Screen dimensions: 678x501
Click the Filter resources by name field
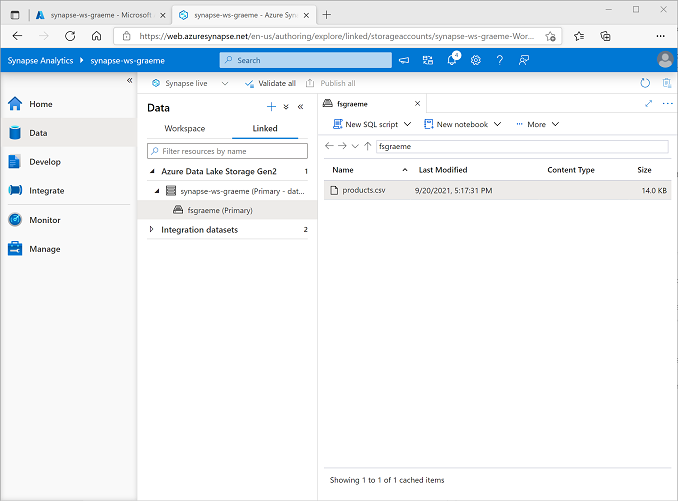(227, 151)
